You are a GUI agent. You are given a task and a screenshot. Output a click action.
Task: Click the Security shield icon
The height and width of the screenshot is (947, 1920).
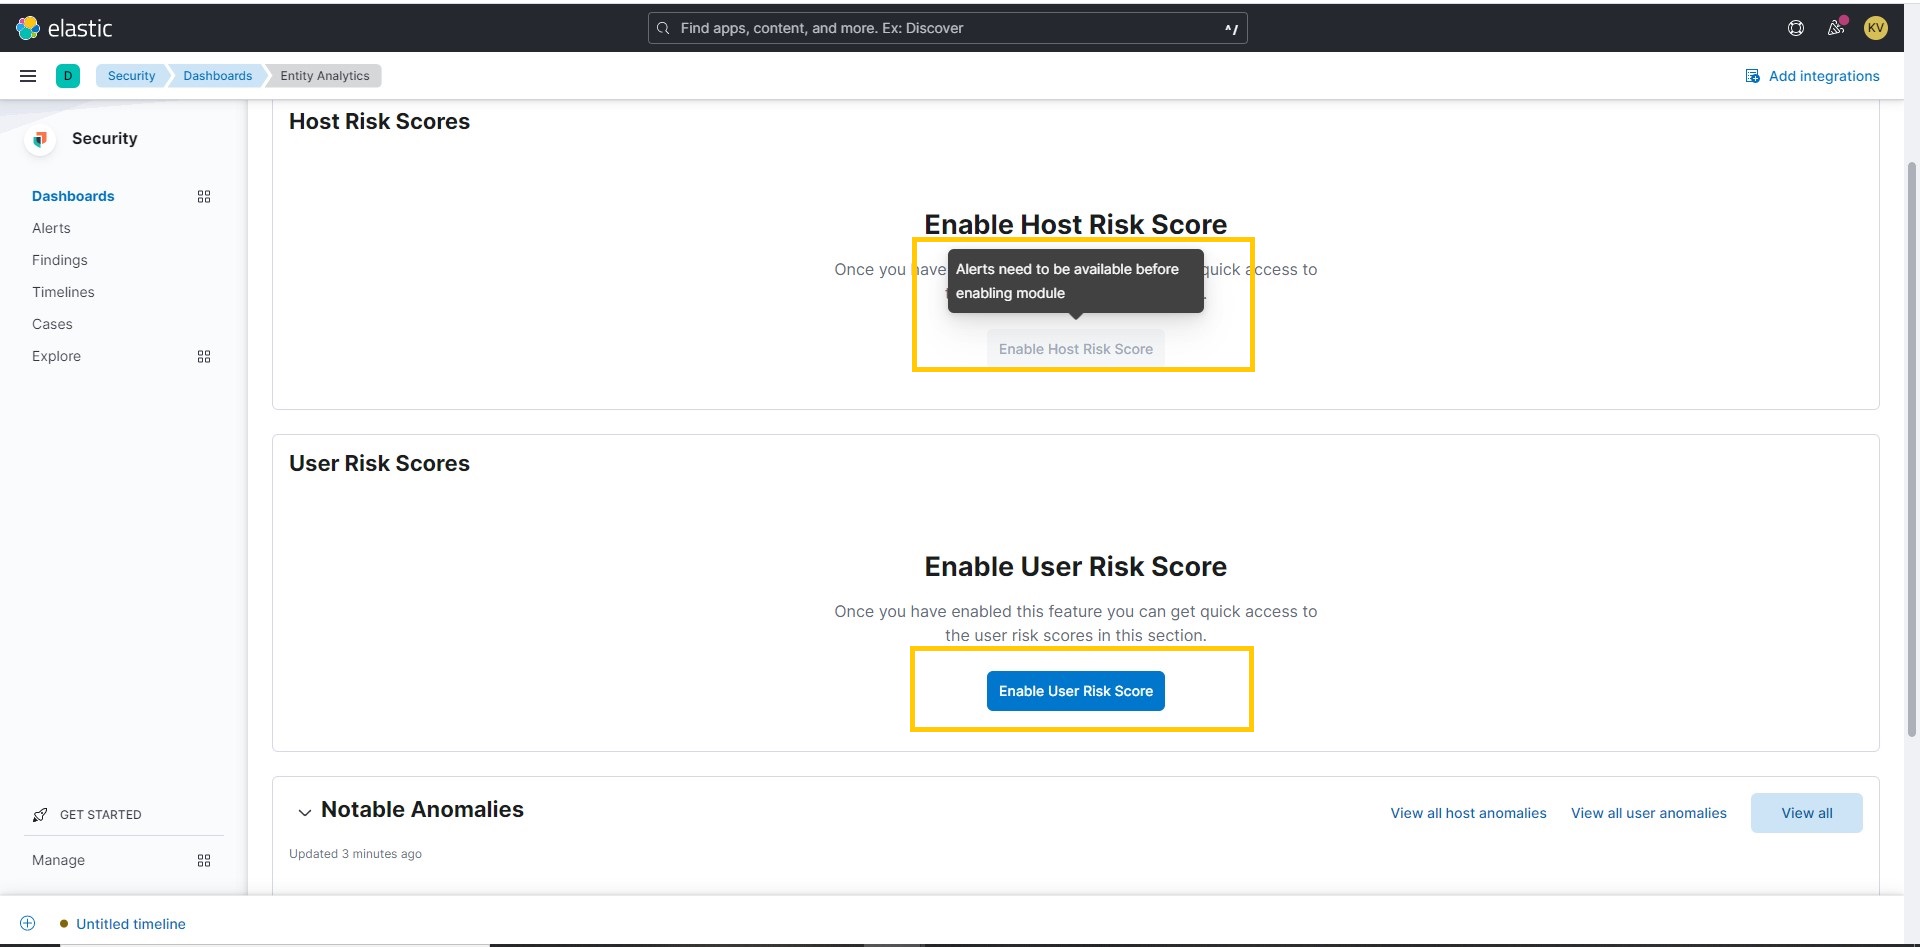click(40, 139)
